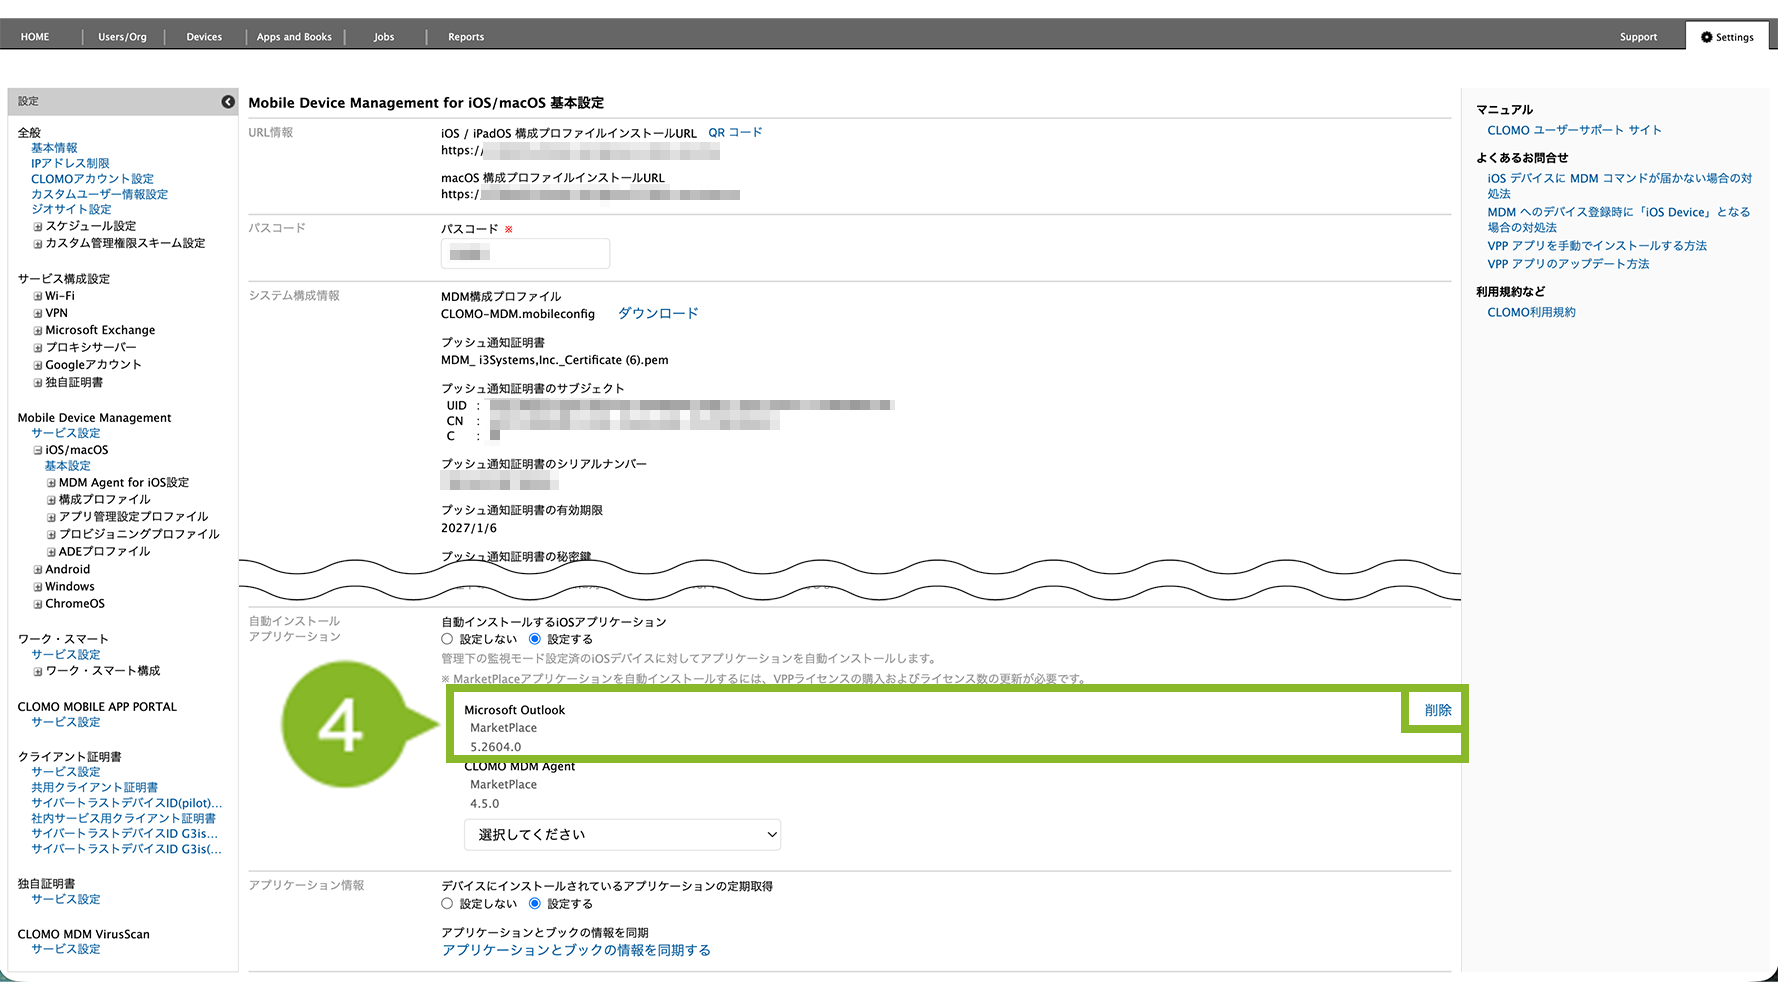Collapse the 設定 sidebar with arrow icon
This screenshot has width=1778, height=1000.
[228, 102]
